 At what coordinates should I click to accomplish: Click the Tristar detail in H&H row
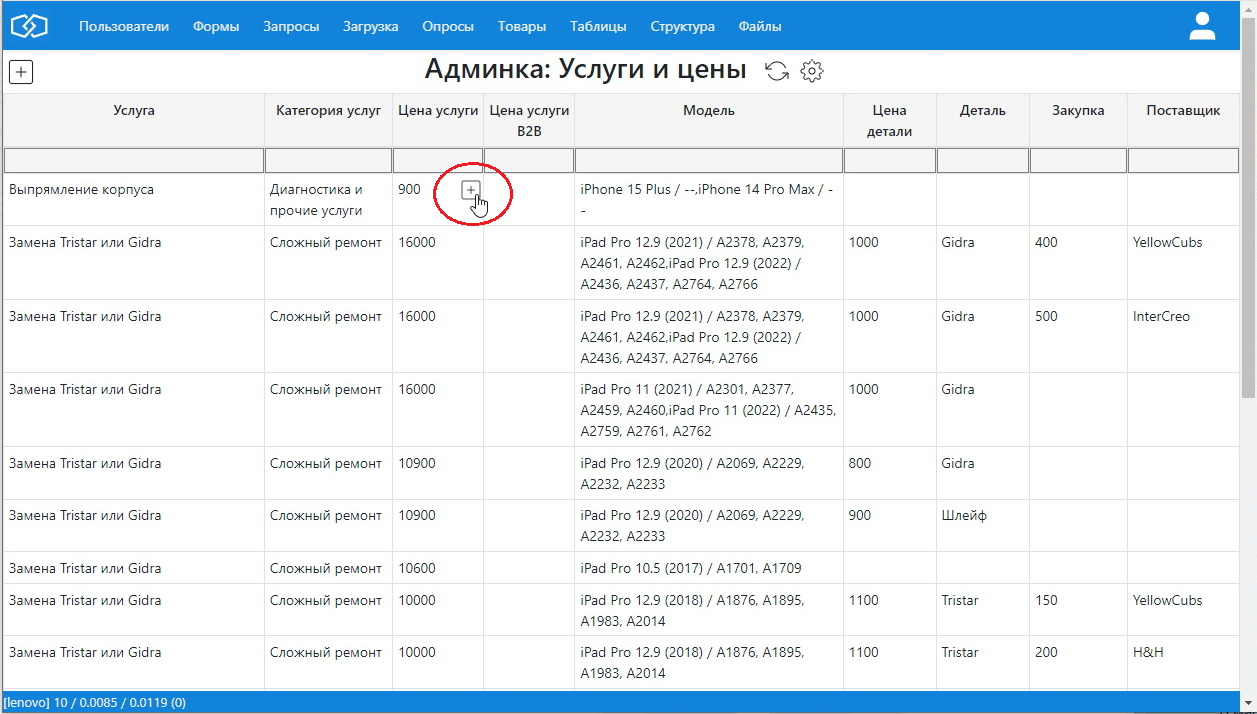pos(983,662)
